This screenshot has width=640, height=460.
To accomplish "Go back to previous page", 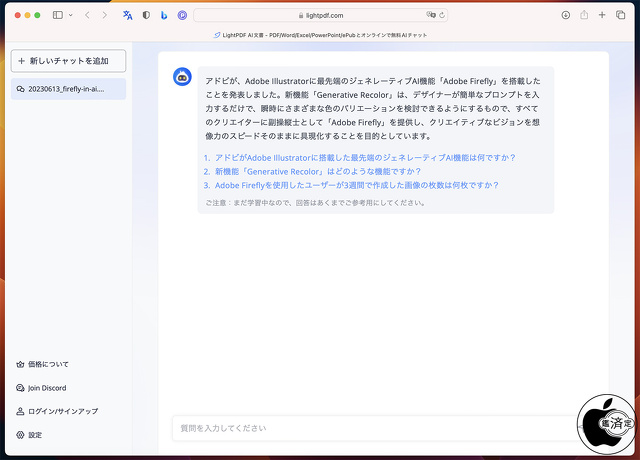I will (87, 15).
